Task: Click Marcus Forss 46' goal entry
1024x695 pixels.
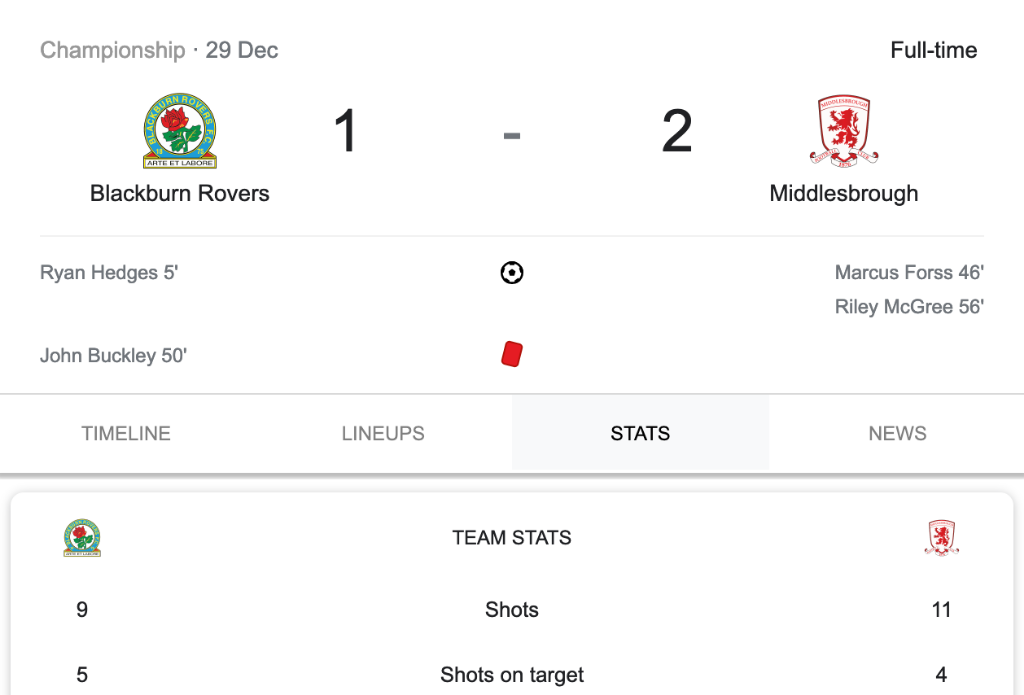Action: (x=909, y=272)
